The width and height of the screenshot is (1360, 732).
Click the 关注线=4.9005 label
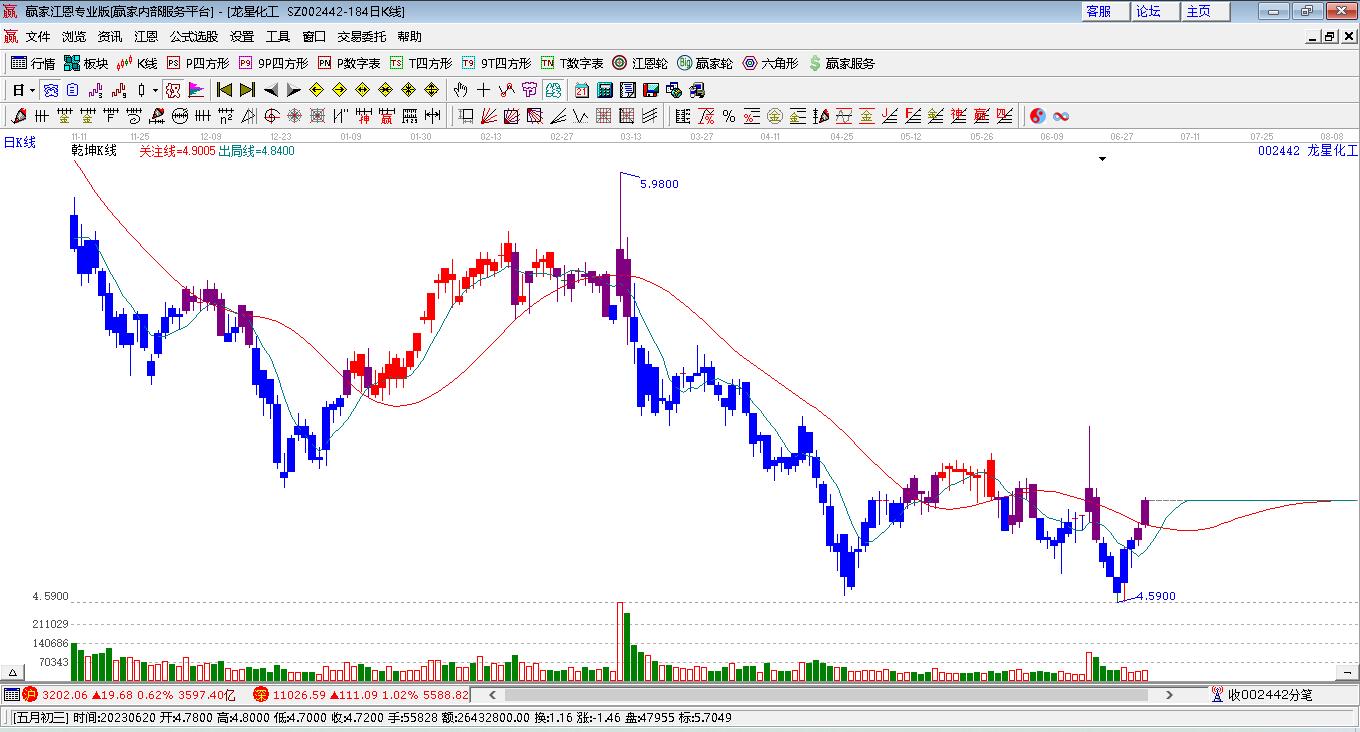pyautogui.click(x=177, y=151)
